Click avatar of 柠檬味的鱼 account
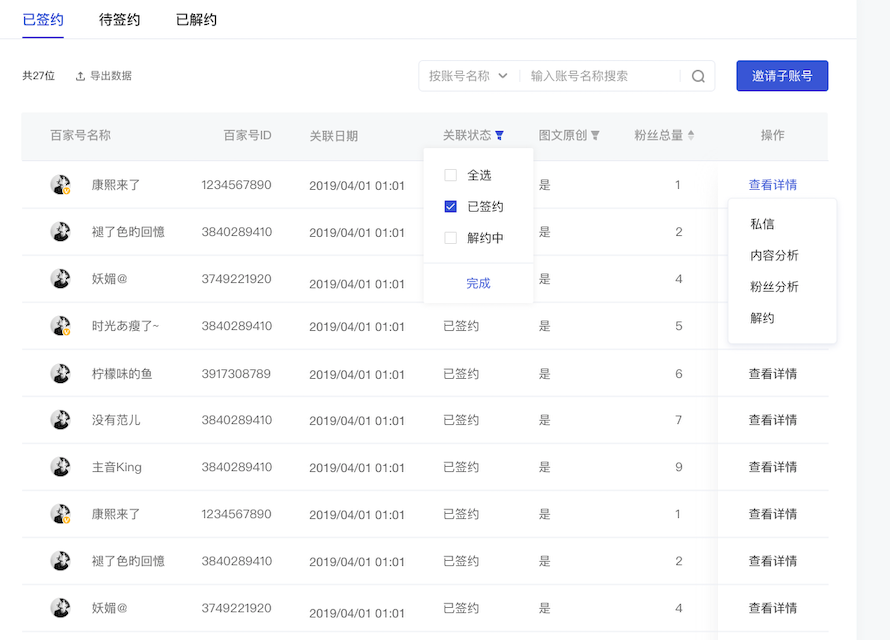 pos(60,373)
